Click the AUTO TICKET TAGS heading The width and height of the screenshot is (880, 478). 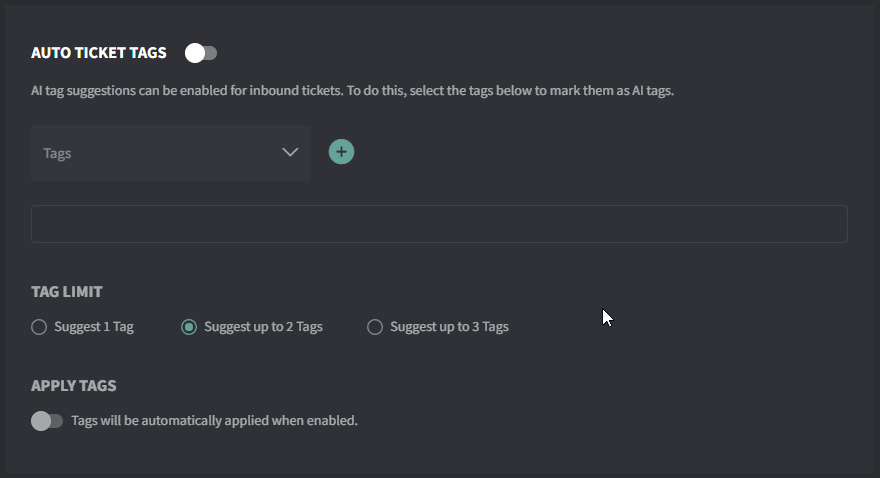[x=99, y=53]
